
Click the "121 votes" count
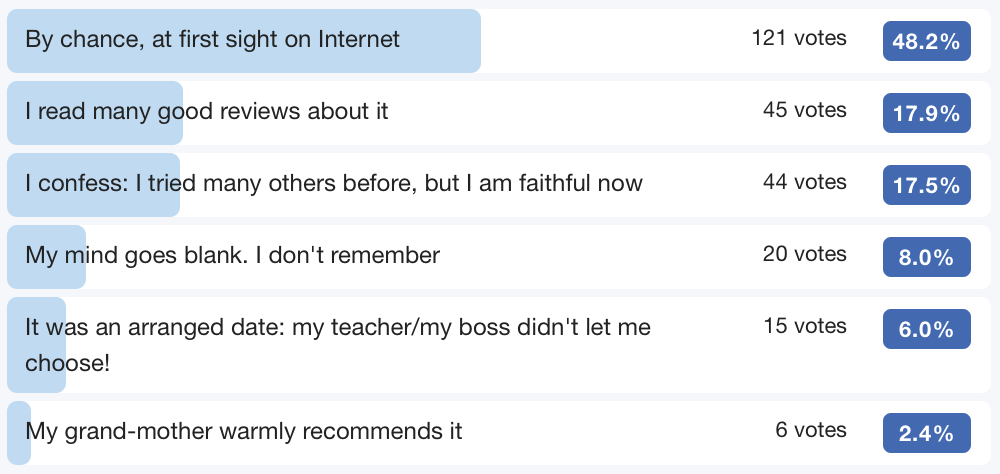click(799, 39)
